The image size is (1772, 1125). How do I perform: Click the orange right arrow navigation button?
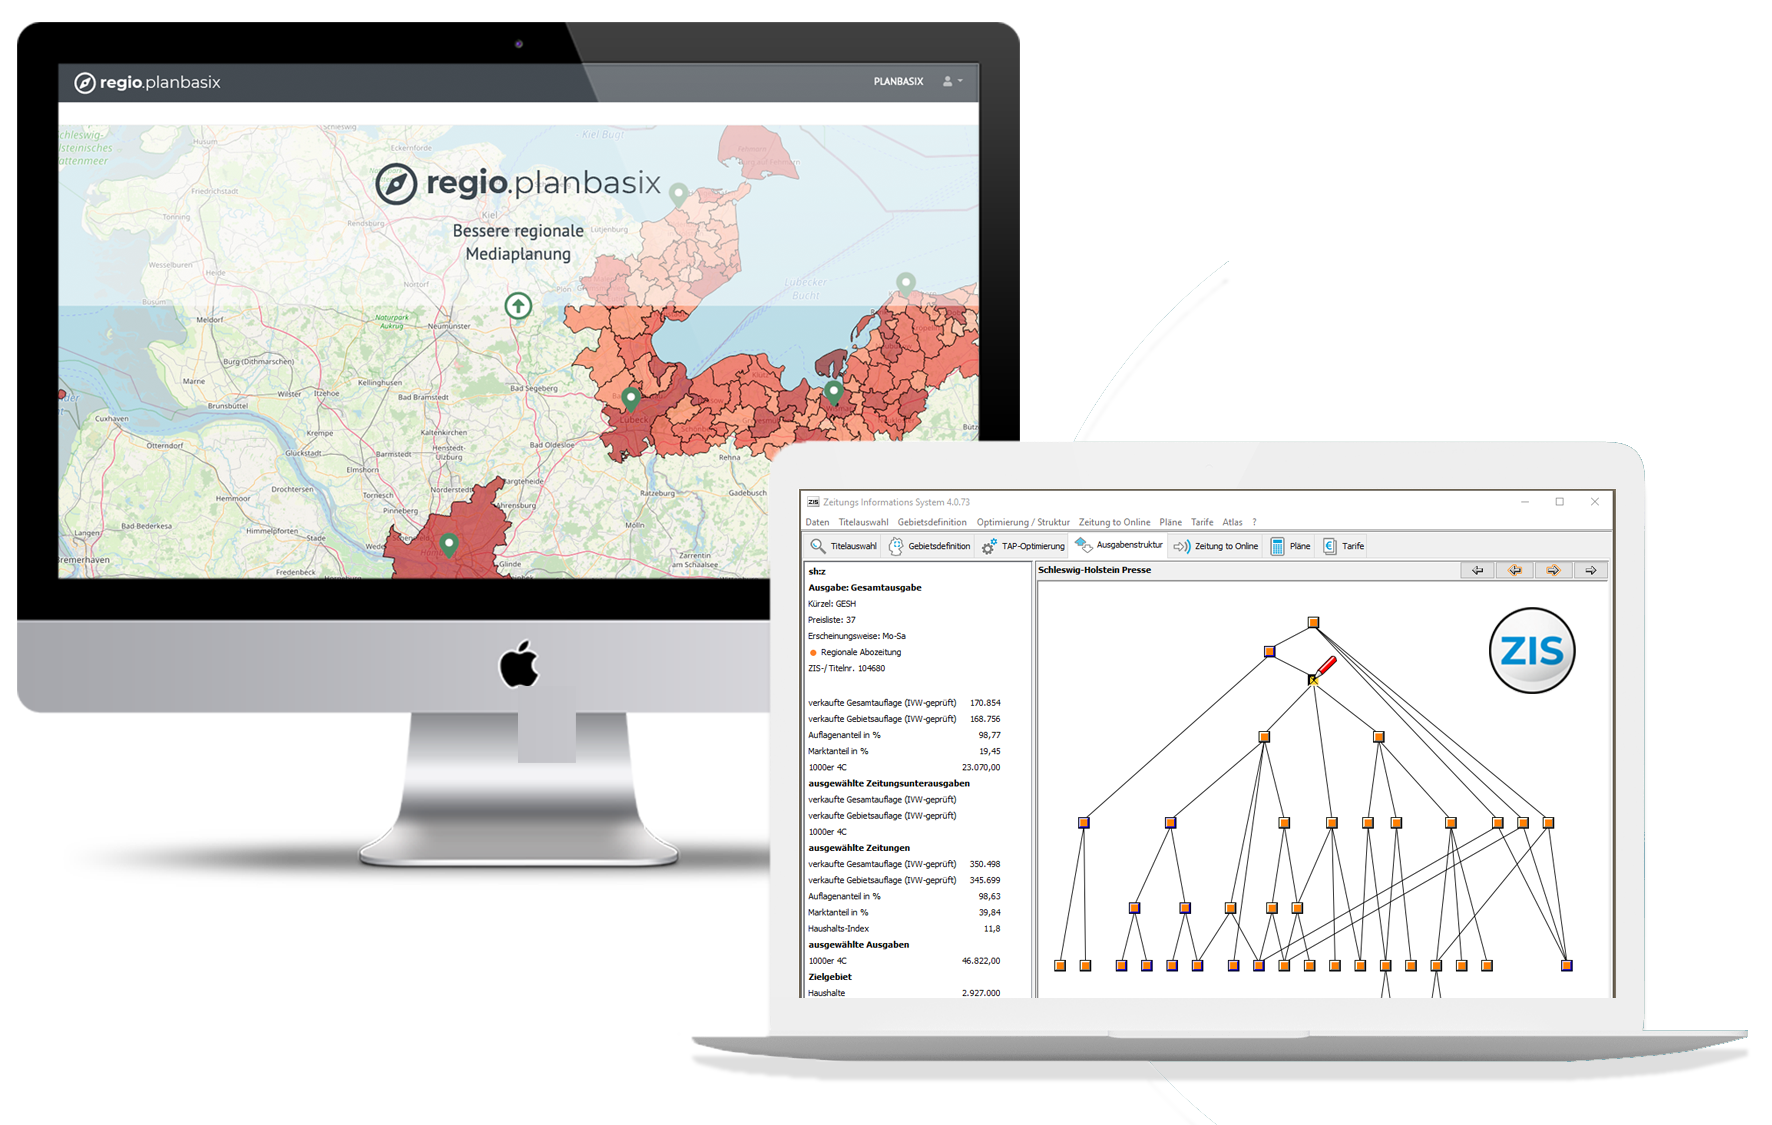tap(1553, 570)
